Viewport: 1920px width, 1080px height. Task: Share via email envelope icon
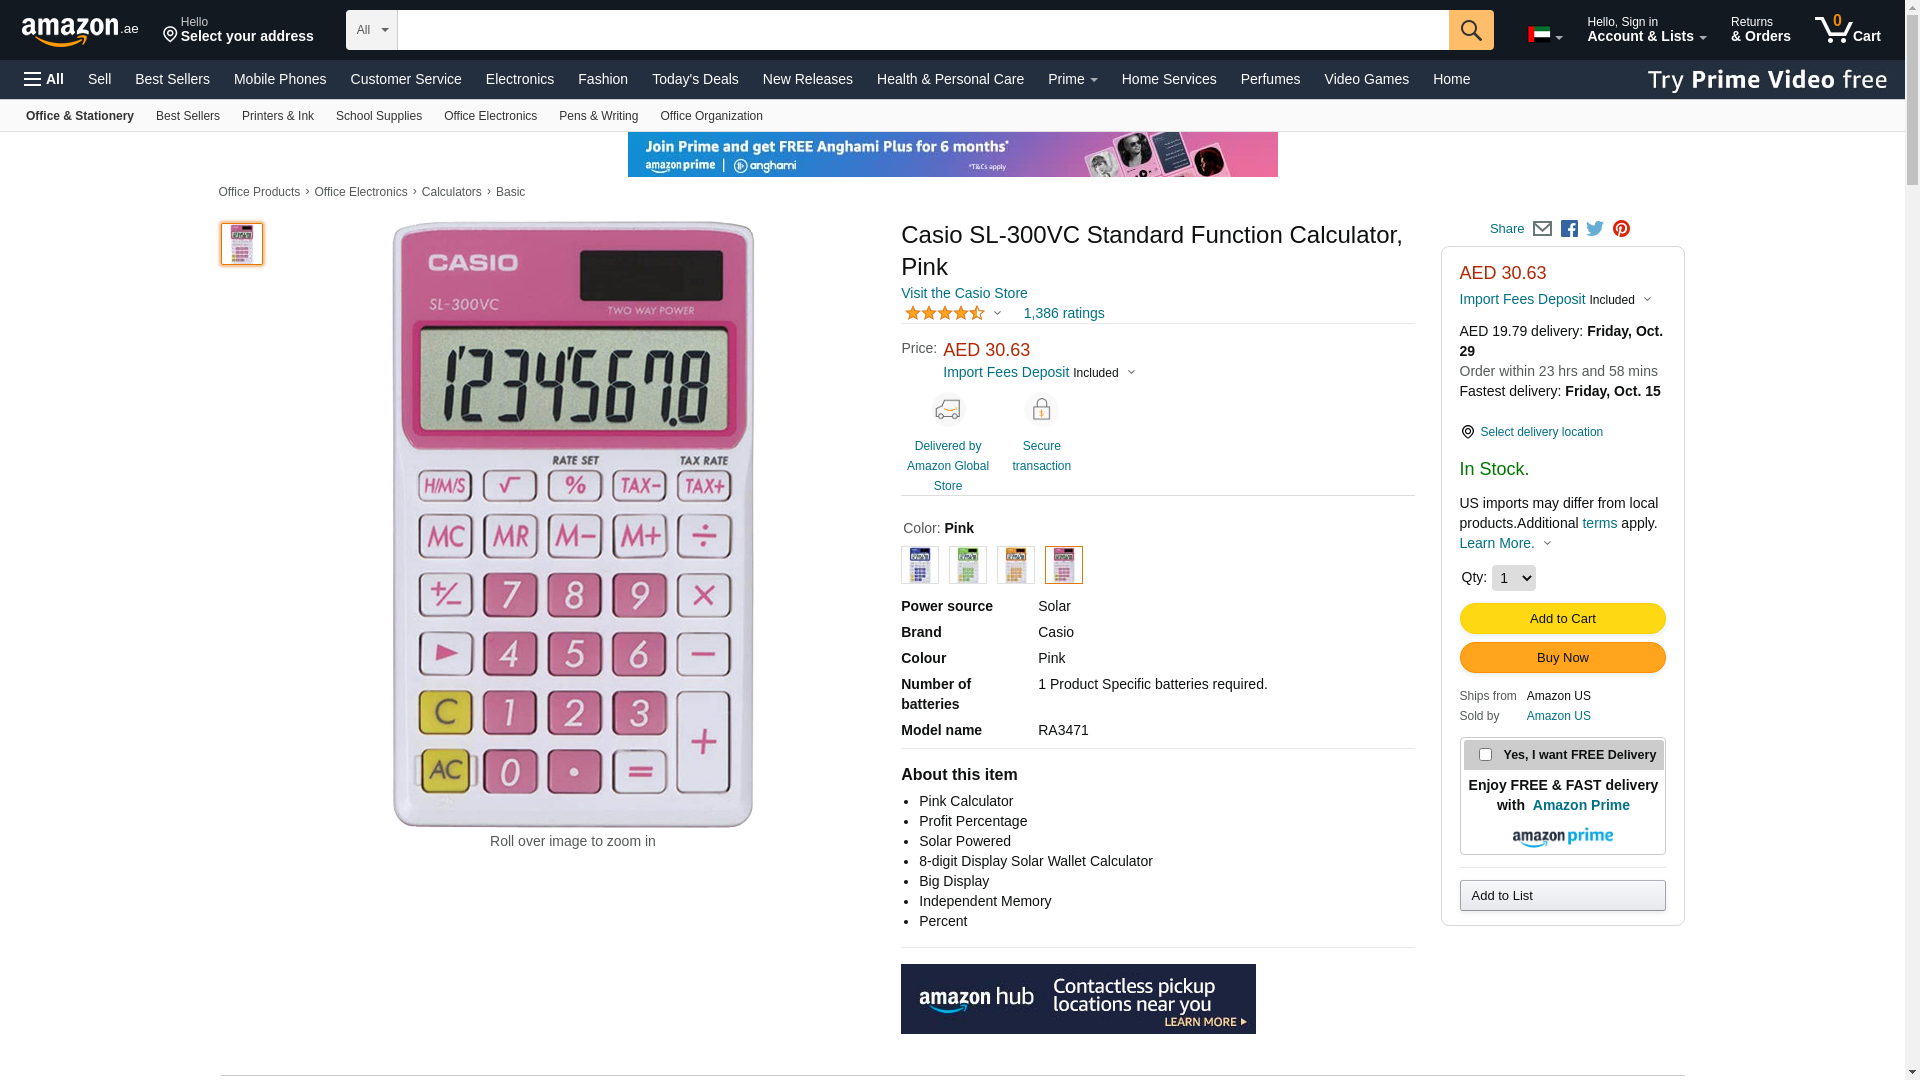point(1542,229)
